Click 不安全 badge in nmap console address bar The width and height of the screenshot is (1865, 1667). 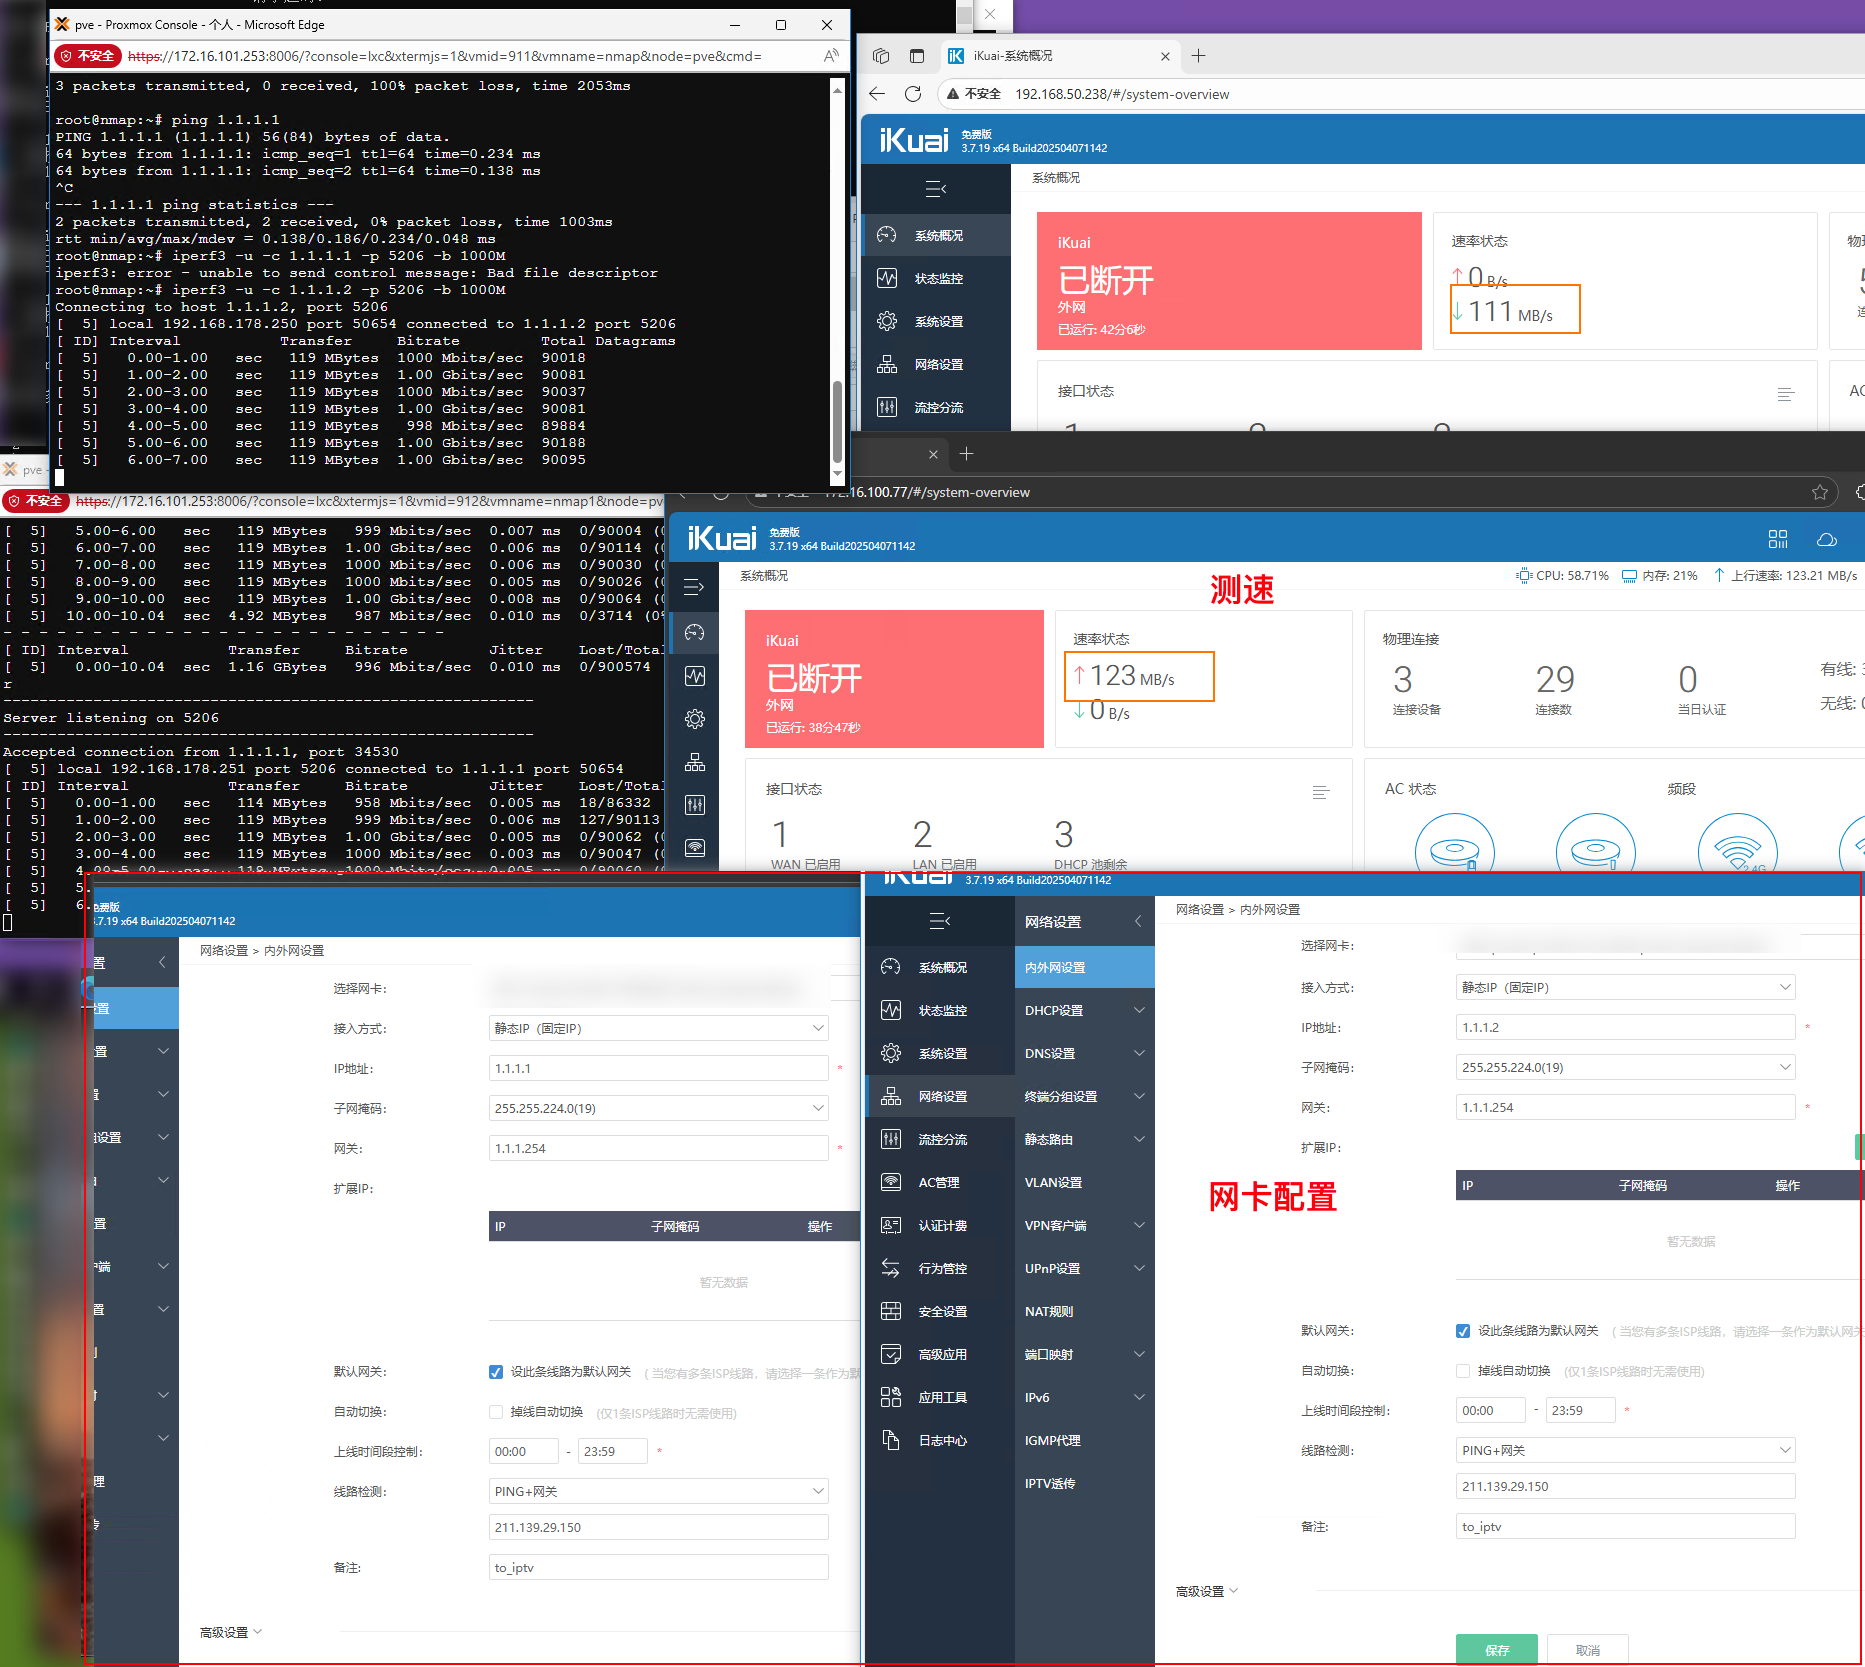[88, 56]
